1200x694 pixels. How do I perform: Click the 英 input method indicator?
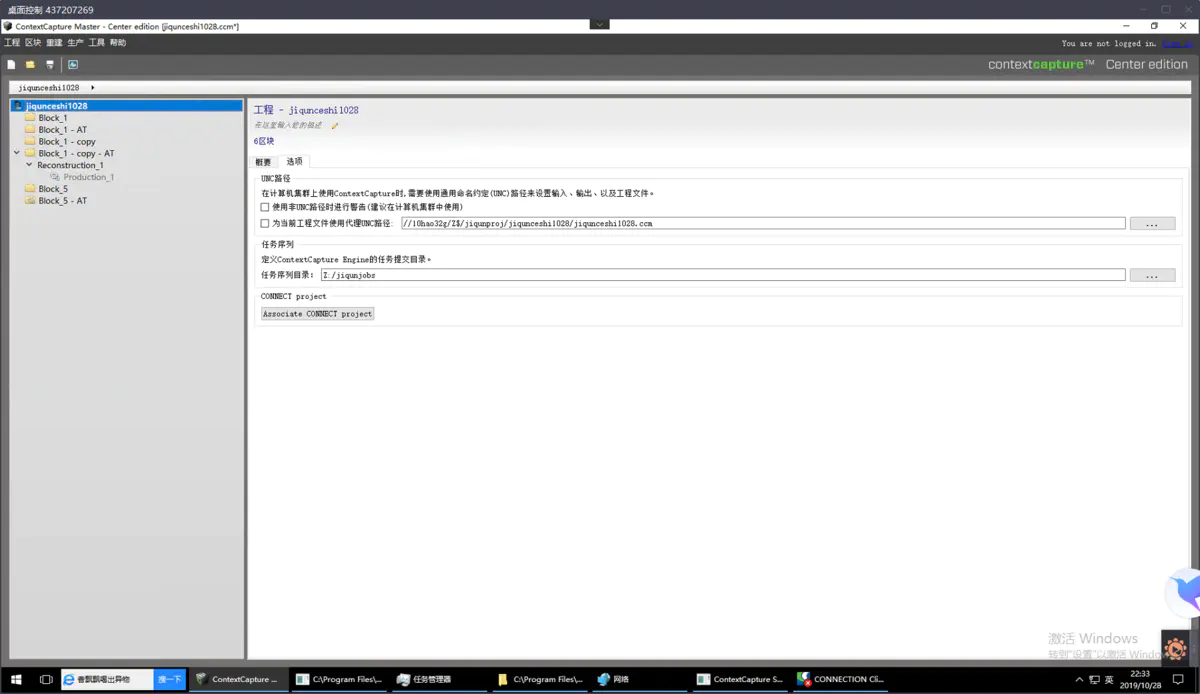1109,680
